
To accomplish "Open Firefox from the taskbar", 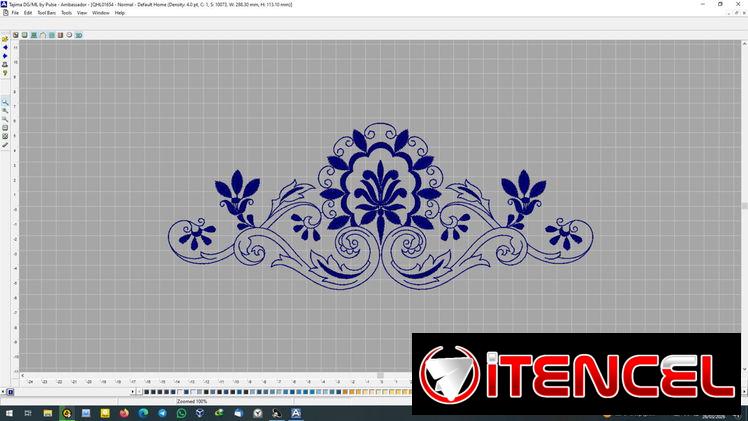I will [124, 413].
